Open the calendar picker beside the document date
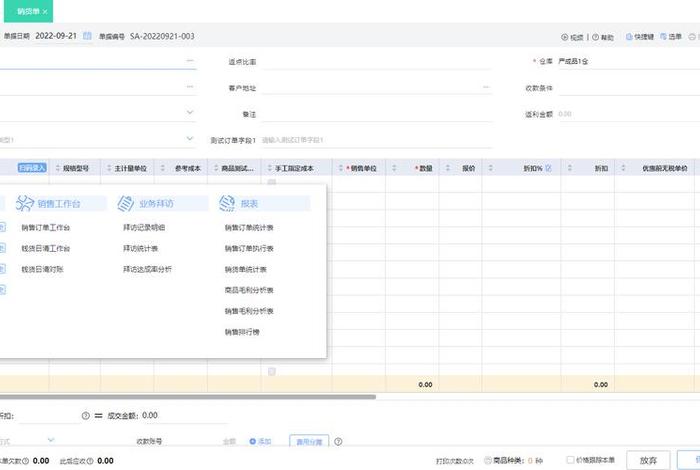The width and height of the screenshot is (700, 470). 87,36
